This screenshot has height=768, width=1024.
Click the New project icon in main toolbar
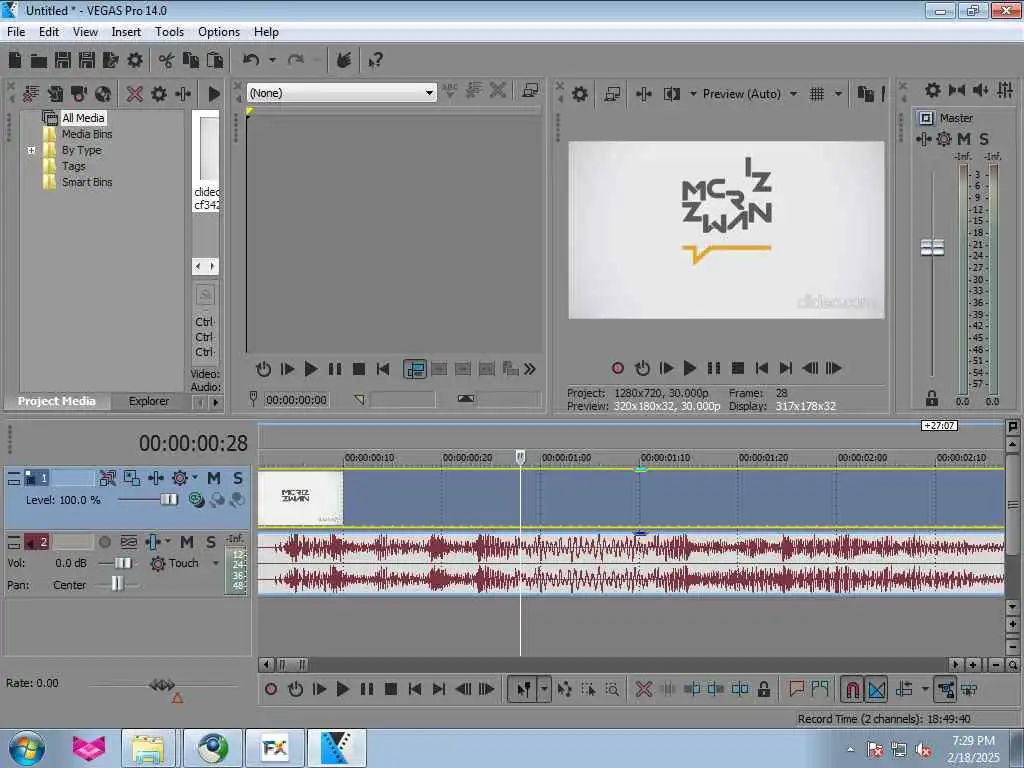(x=15, y=61)
